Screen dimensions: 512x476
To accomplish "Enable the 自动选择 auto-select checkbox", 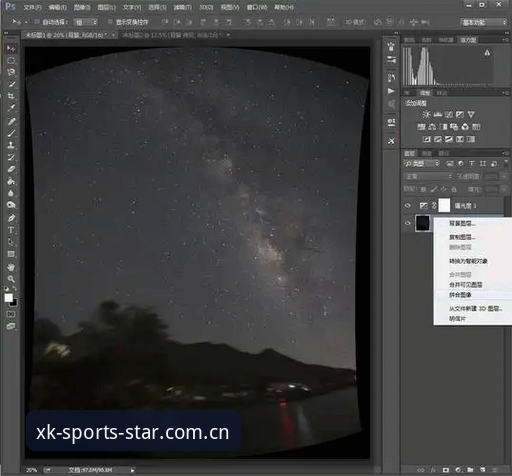I will [x=37, y=22].
